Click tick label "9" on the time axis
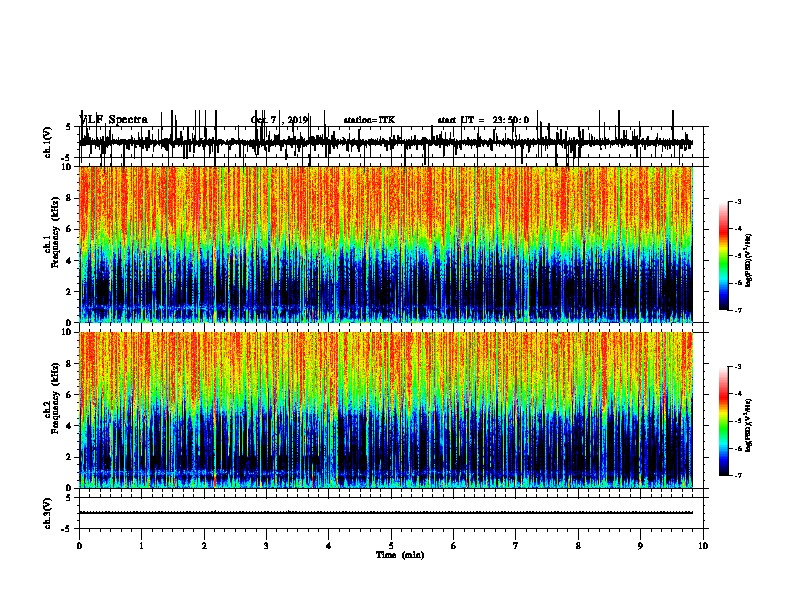The width and height of the screenshot is (792, 612). (640, 546)
